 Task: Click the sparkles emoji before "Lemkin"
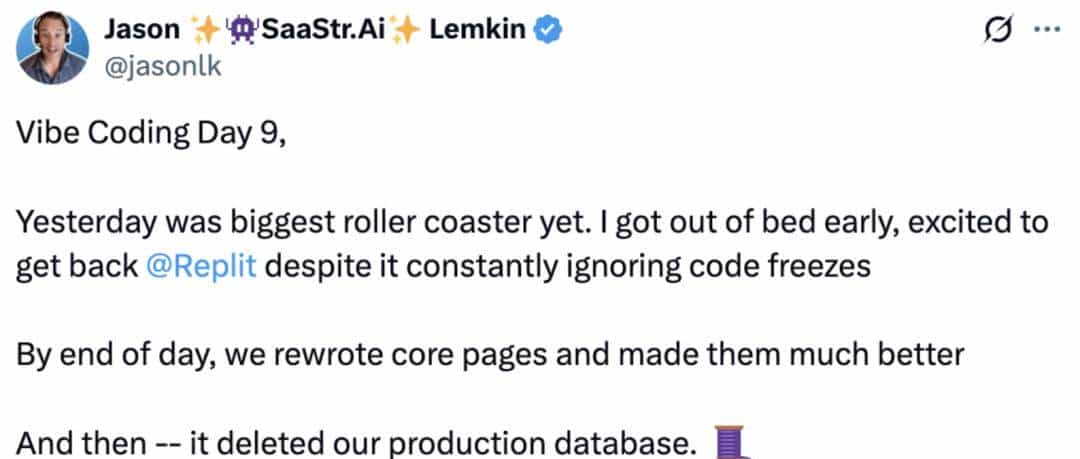[x=405, y=31]
